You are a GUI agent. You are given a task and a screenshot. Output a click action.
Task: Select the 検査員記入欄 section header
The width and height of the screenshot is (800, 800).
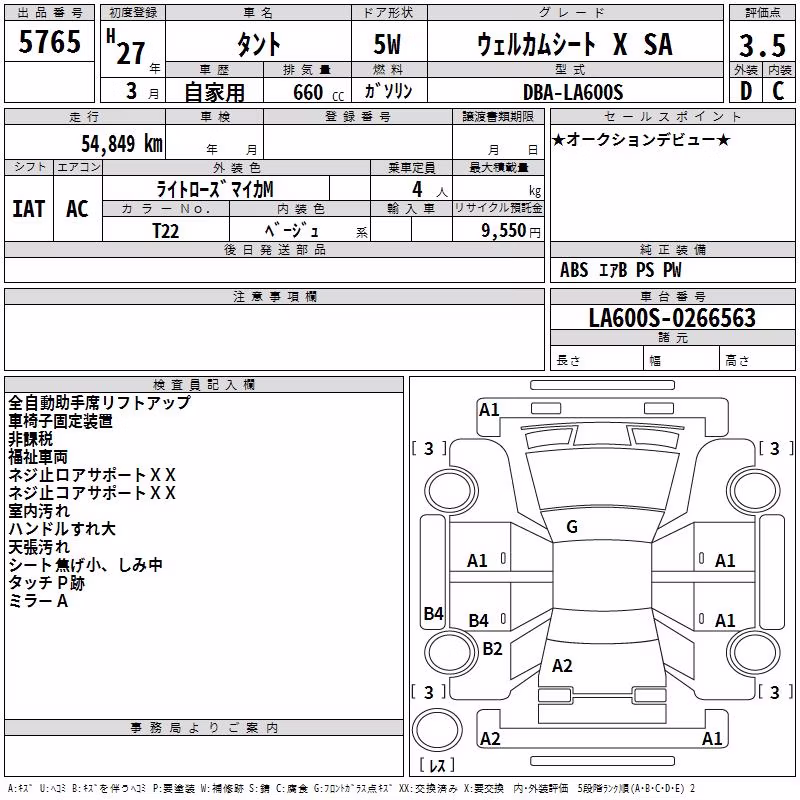204,385
